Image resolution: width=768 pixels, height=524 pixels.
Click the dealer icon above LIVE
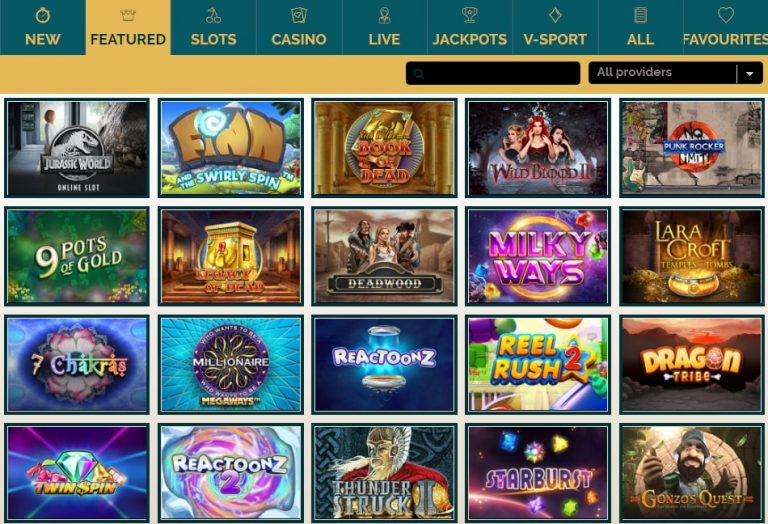[384, 15]
